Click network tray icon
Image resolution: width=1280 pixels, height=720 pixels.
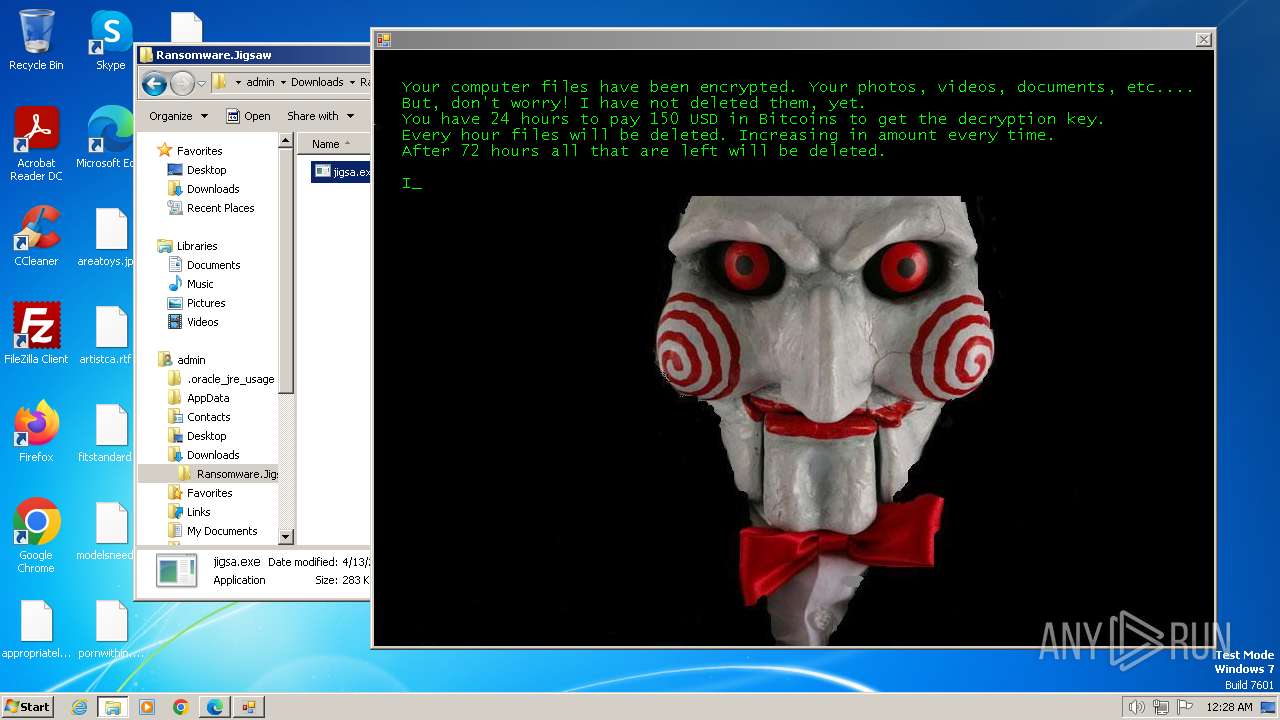point(1160,707)
